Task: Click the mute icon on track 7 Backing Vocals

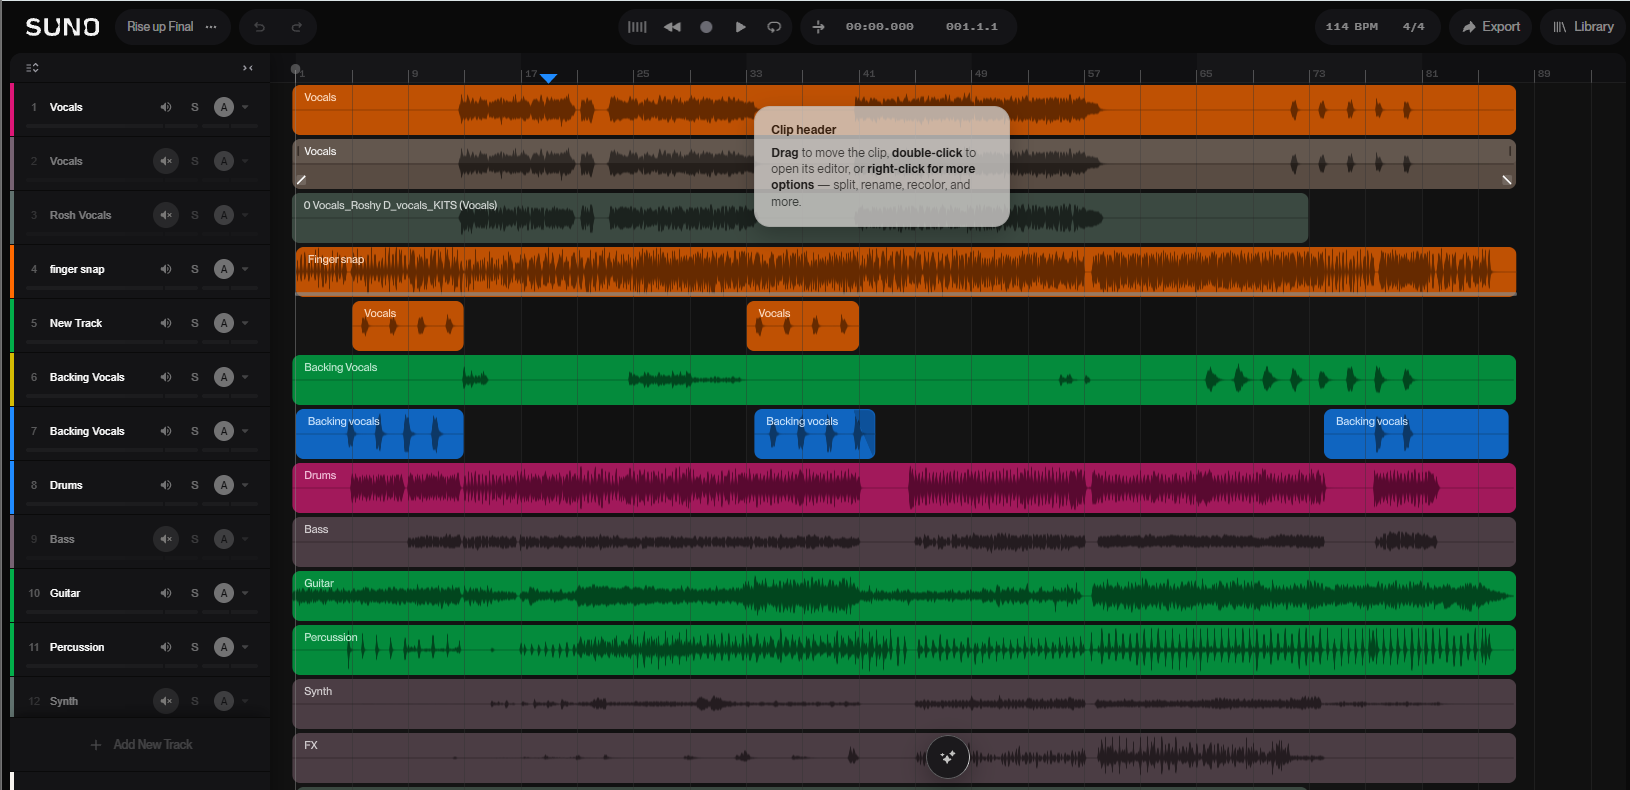Action: point(166,431)
